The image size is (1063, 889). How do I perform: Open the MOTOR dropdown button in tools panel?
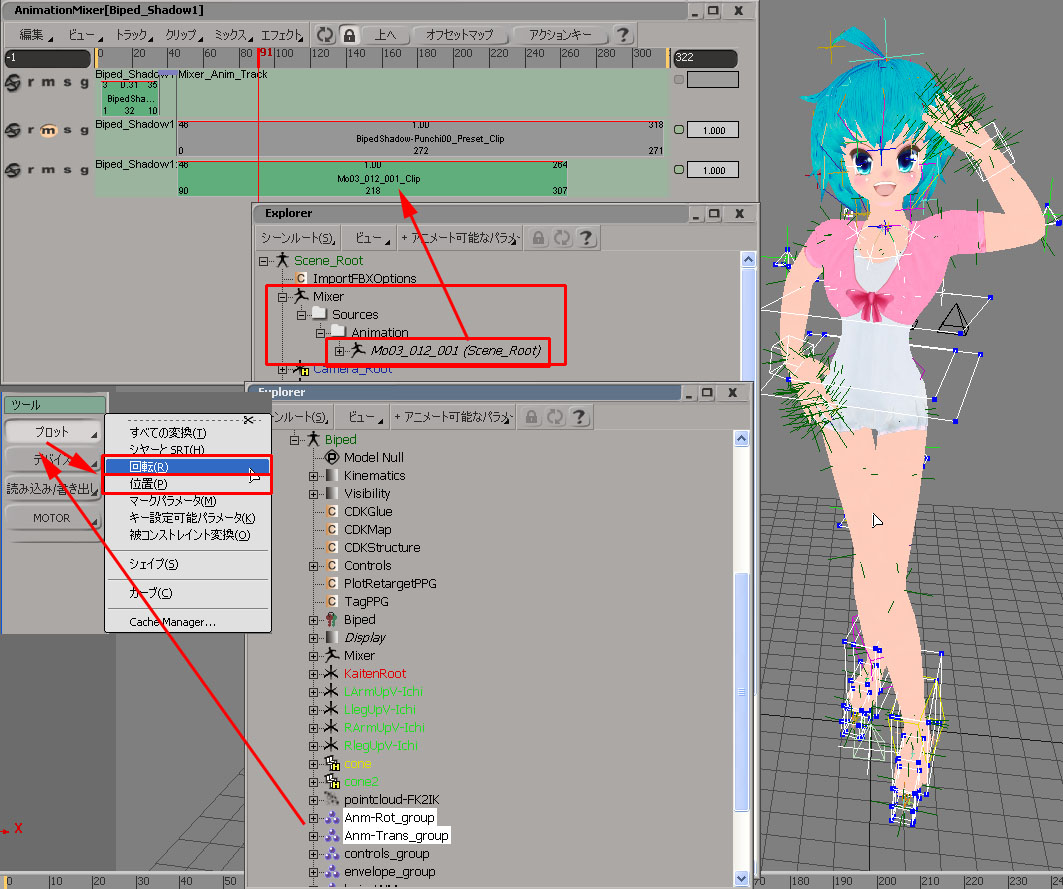[53, 519]
